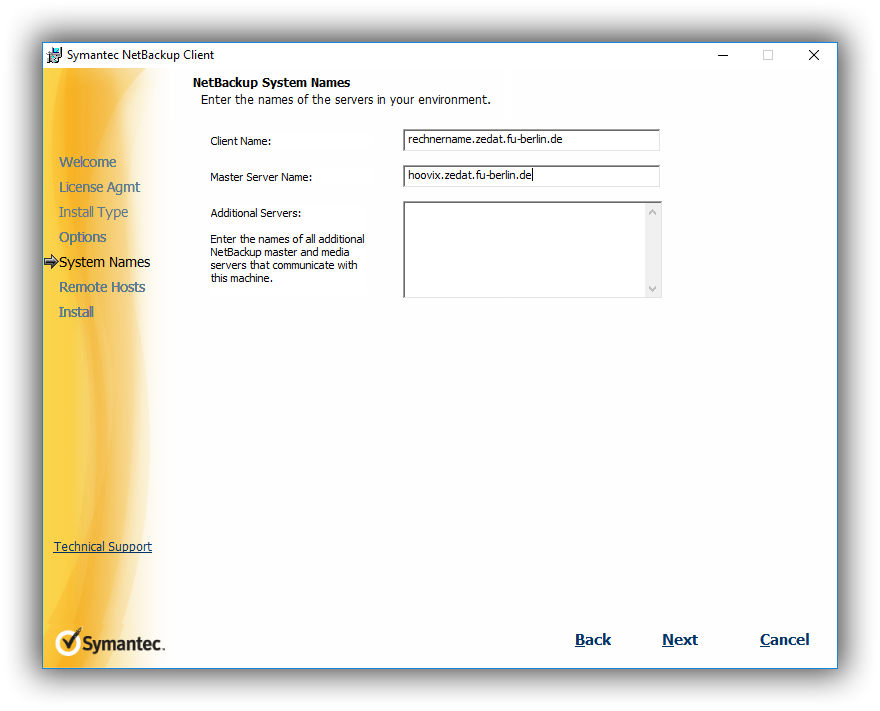Select the License Agmt step
The height and width of the screenshot is (711, 880).
(x=99, y=187)
